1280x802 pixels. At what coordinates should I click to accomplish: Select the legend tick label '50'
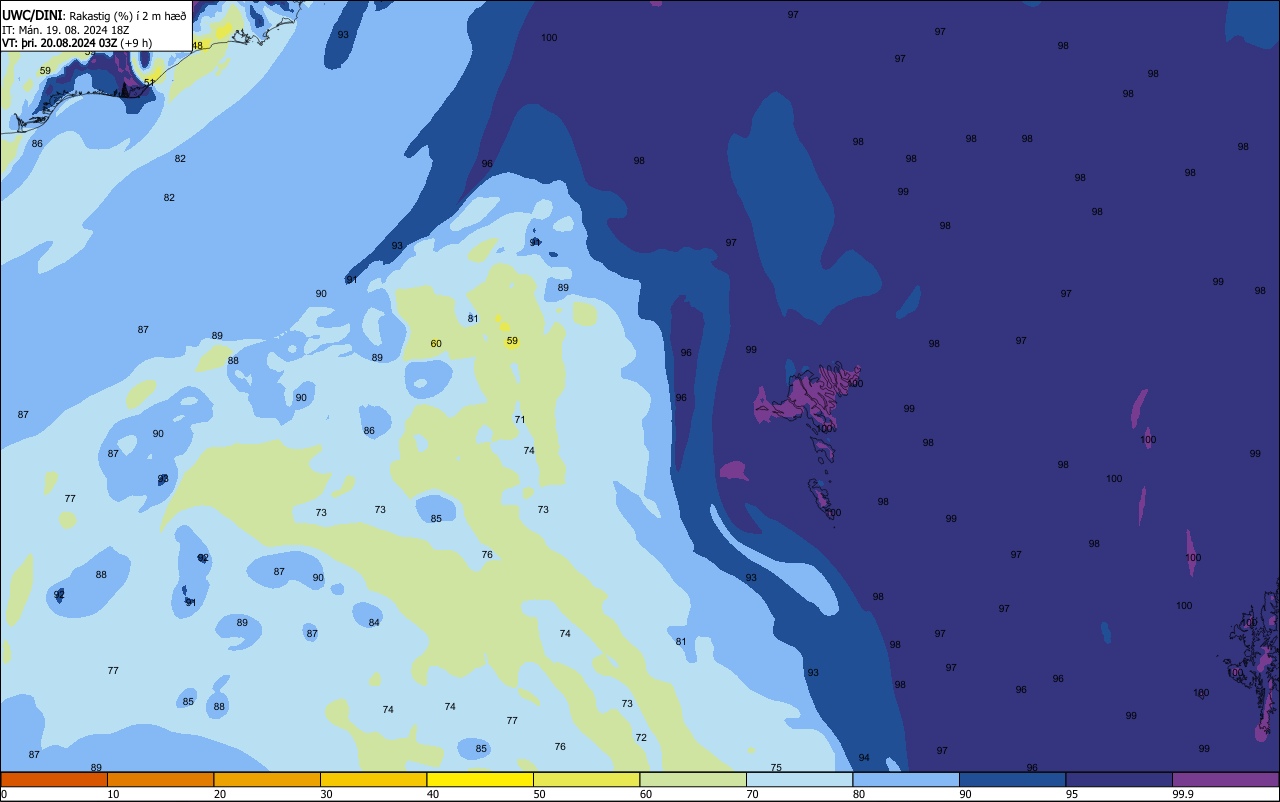539,794
